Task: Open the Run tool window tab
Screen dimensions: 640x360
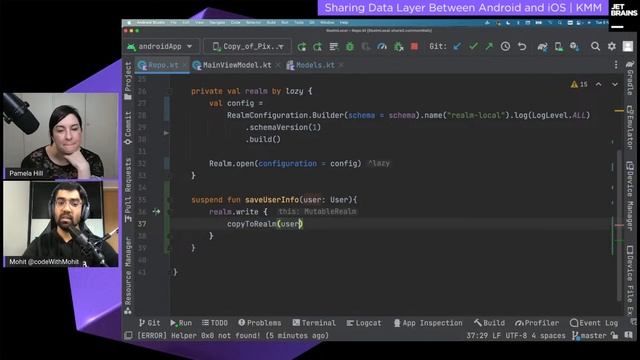Action: [181, 323]
